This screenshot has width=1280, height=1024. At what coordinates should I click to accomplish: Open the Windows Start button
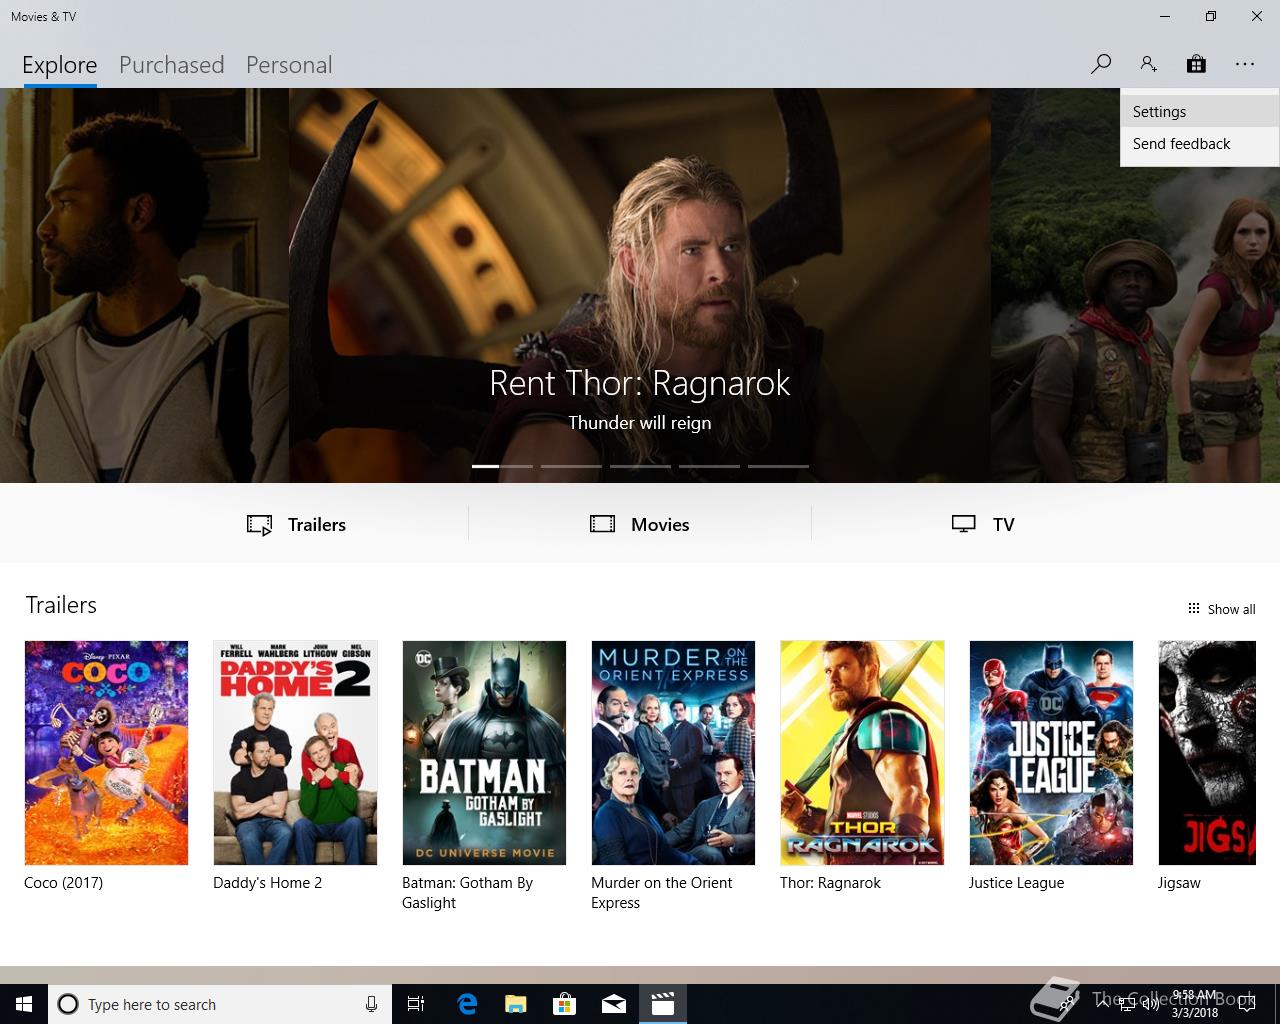pos(24,1004)
